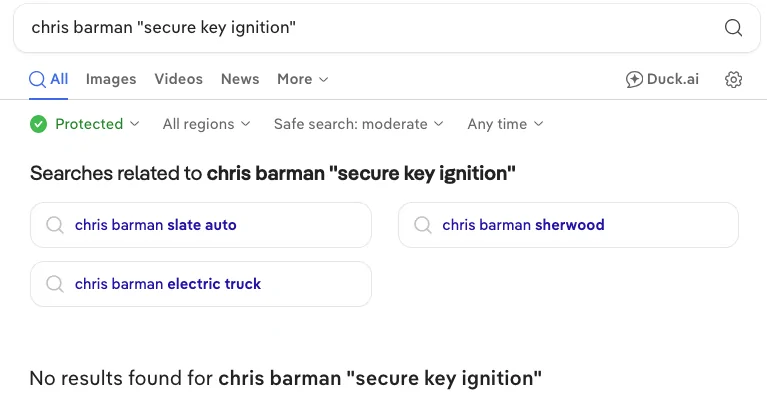Open the settings gear icon

coord(733,80)
